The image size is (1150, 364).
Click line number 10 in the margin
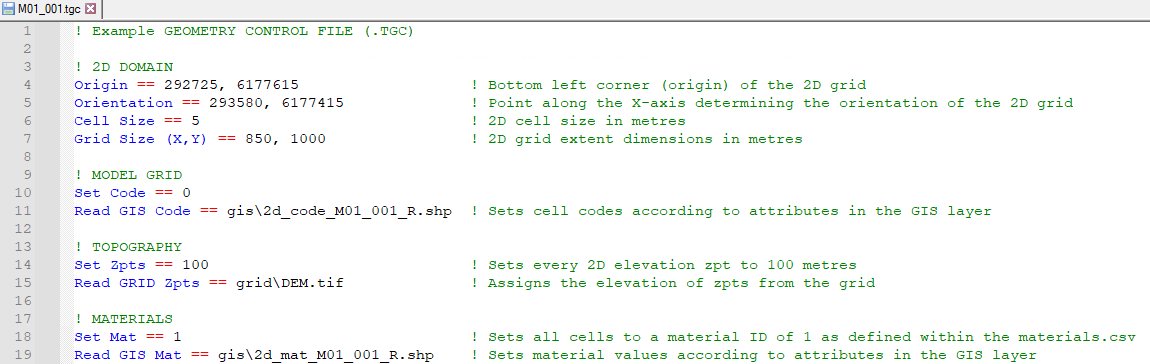(x=23, y=193)
